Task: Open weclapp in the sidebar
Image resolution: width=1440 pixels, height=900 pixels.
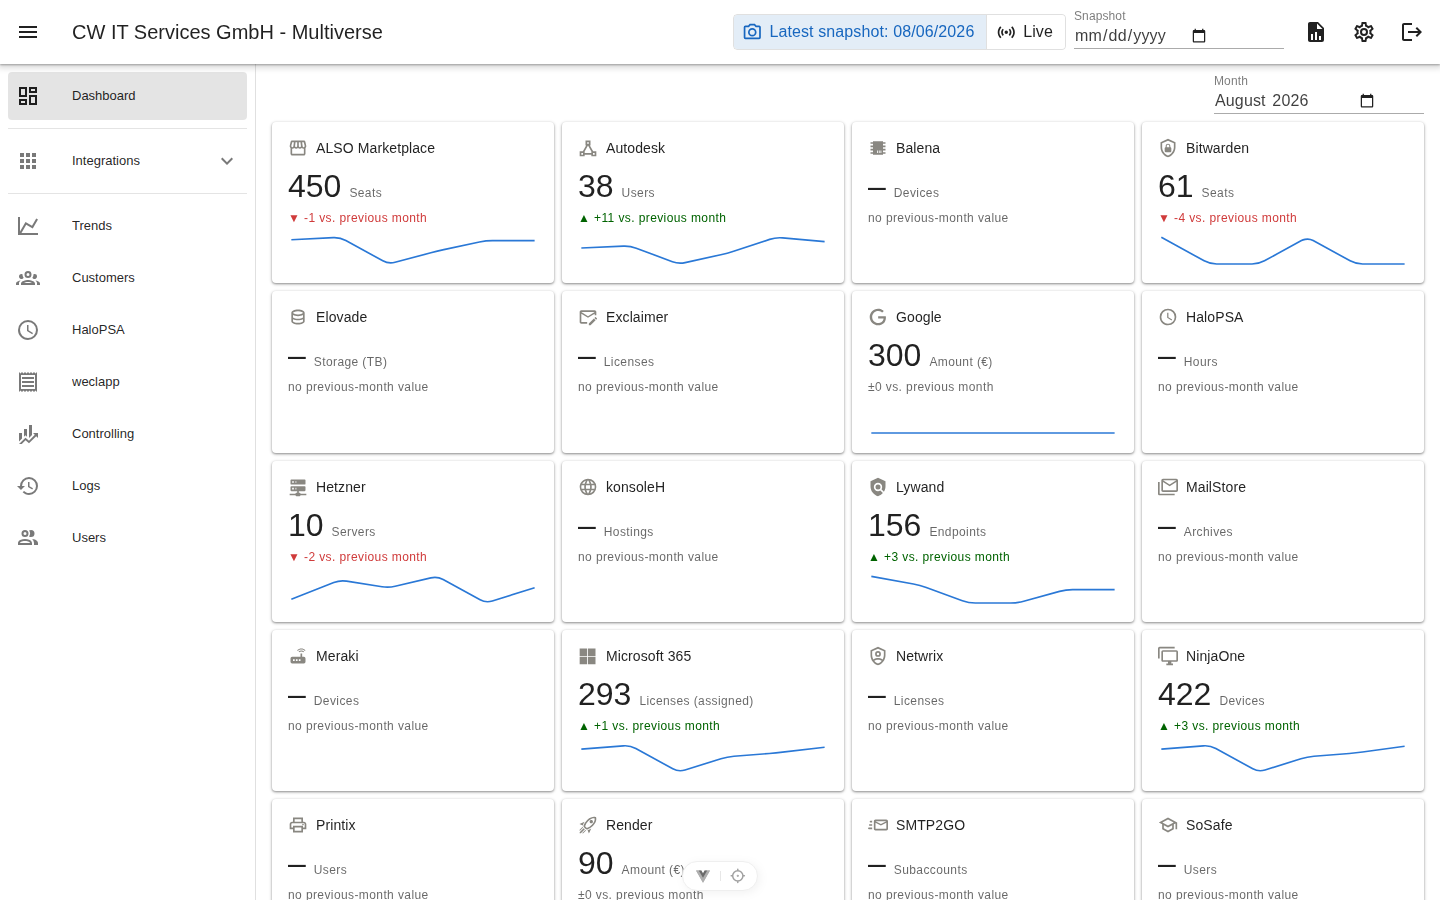Action: pos(127,382)
